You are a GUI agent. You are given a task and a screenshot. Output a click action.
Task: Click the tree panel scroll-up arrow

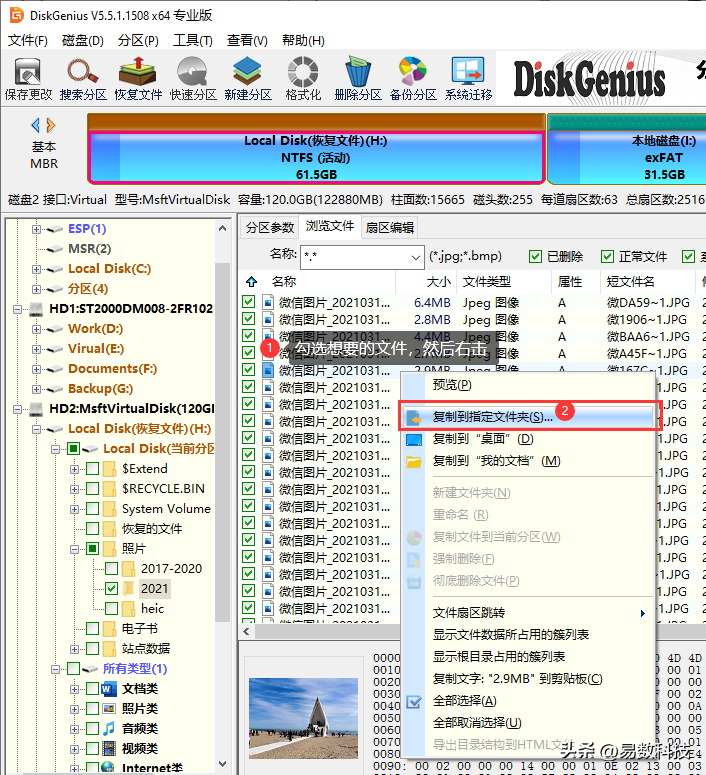coord(222,228)
